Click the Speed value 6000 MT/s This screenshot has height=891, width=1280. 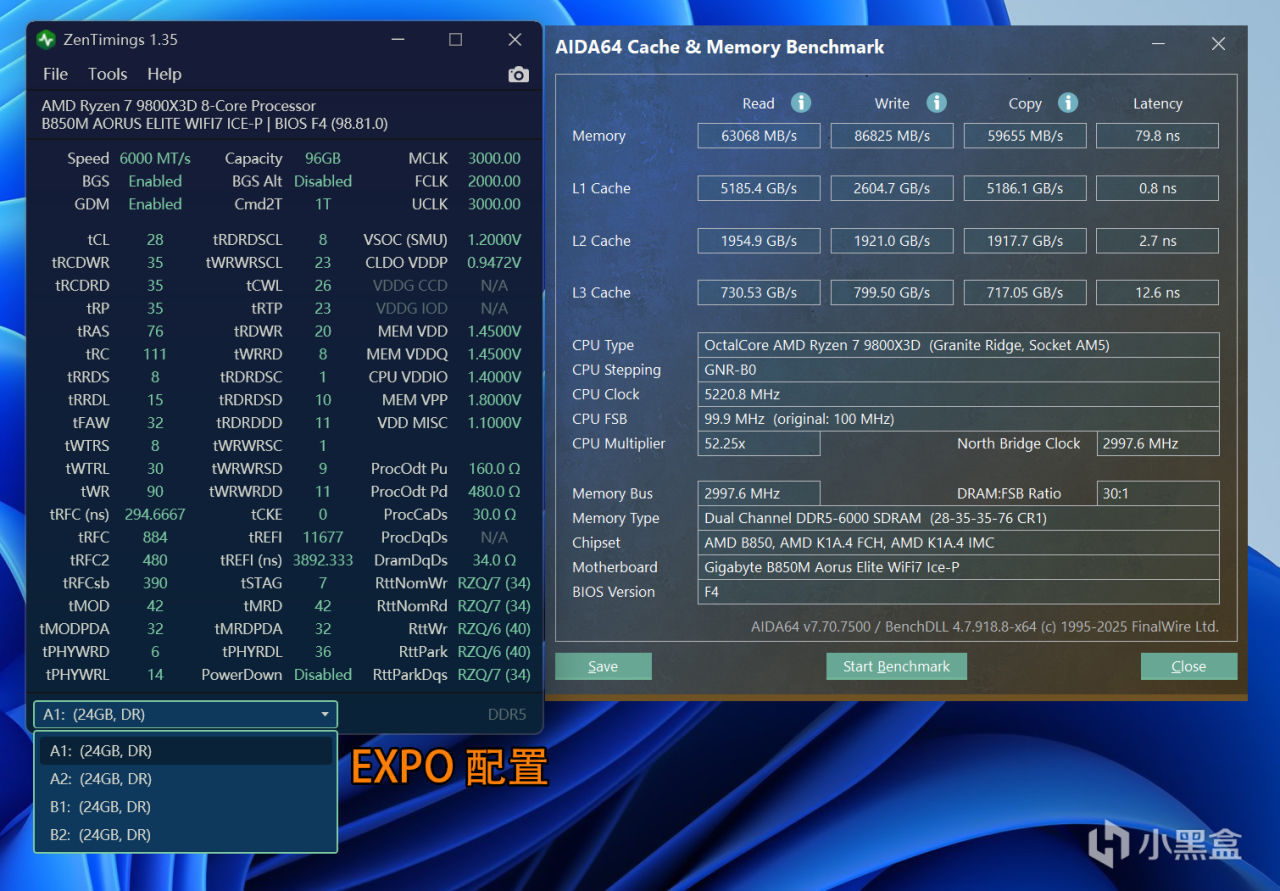[x=155, y=158]
